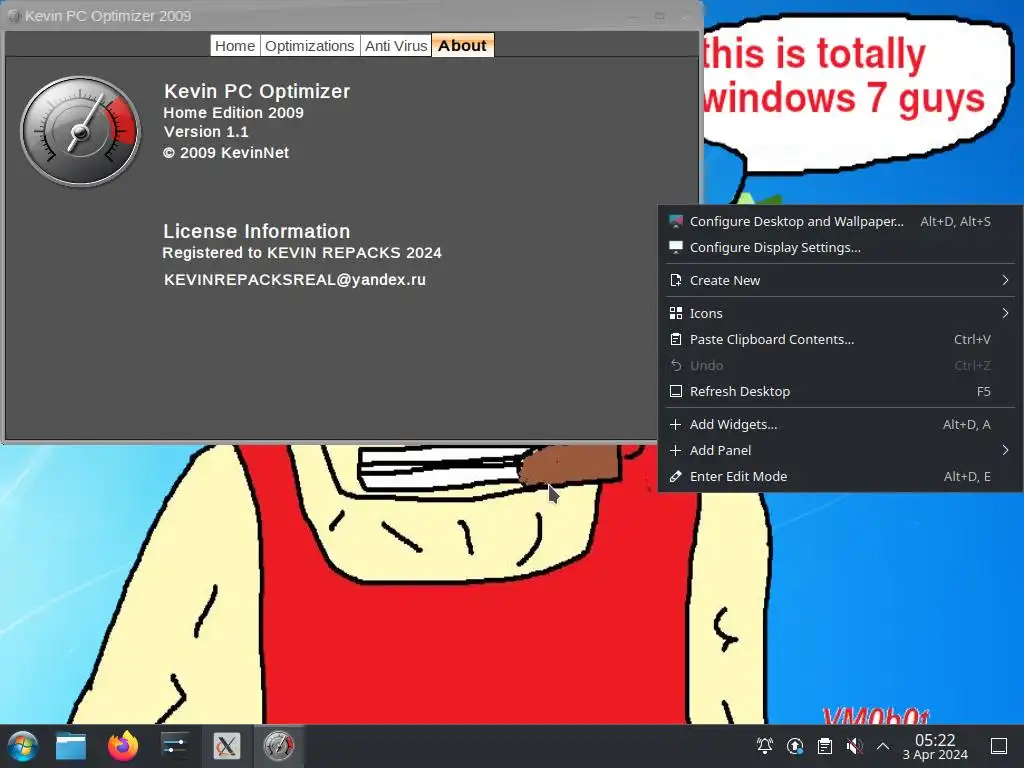Click the document icon beside Create New
The width and height of the screenshot is (1024, 768).
tap(676, 280)
